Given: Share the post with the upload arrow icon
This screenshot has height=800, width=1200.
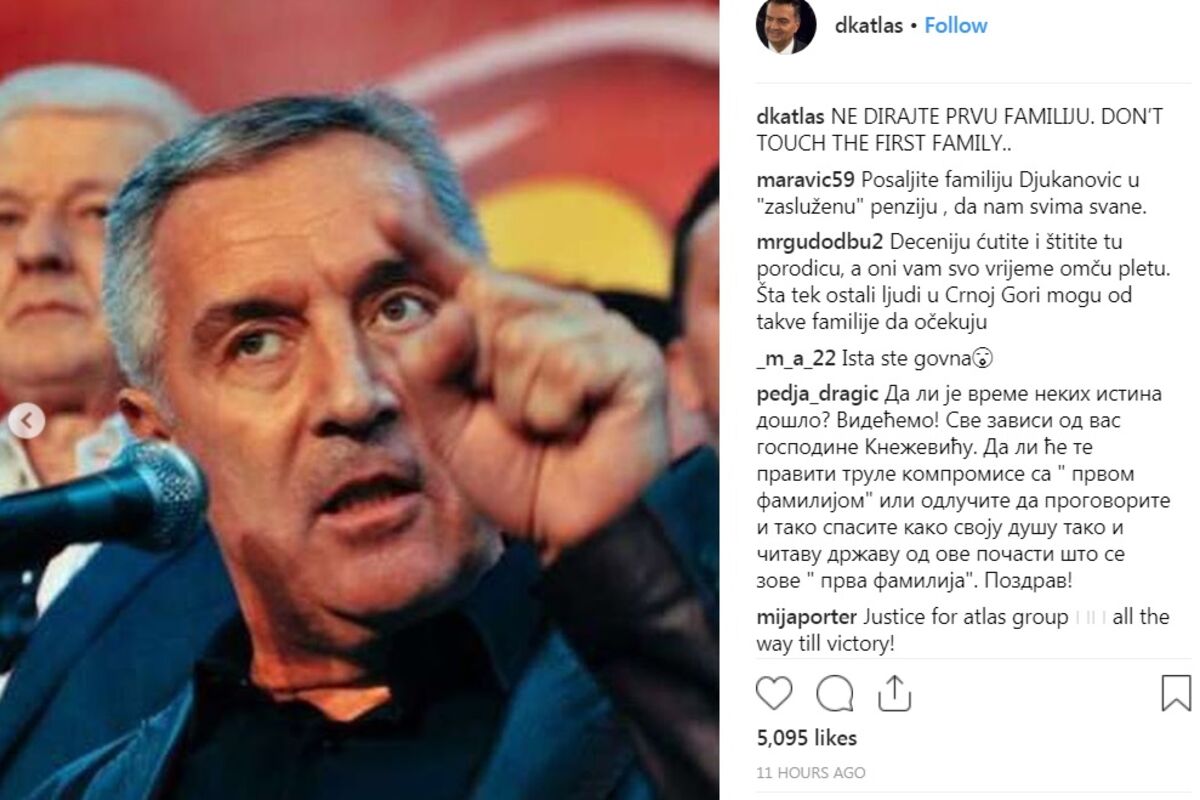Looking at the screenshot, I should [x=894, y=692].
